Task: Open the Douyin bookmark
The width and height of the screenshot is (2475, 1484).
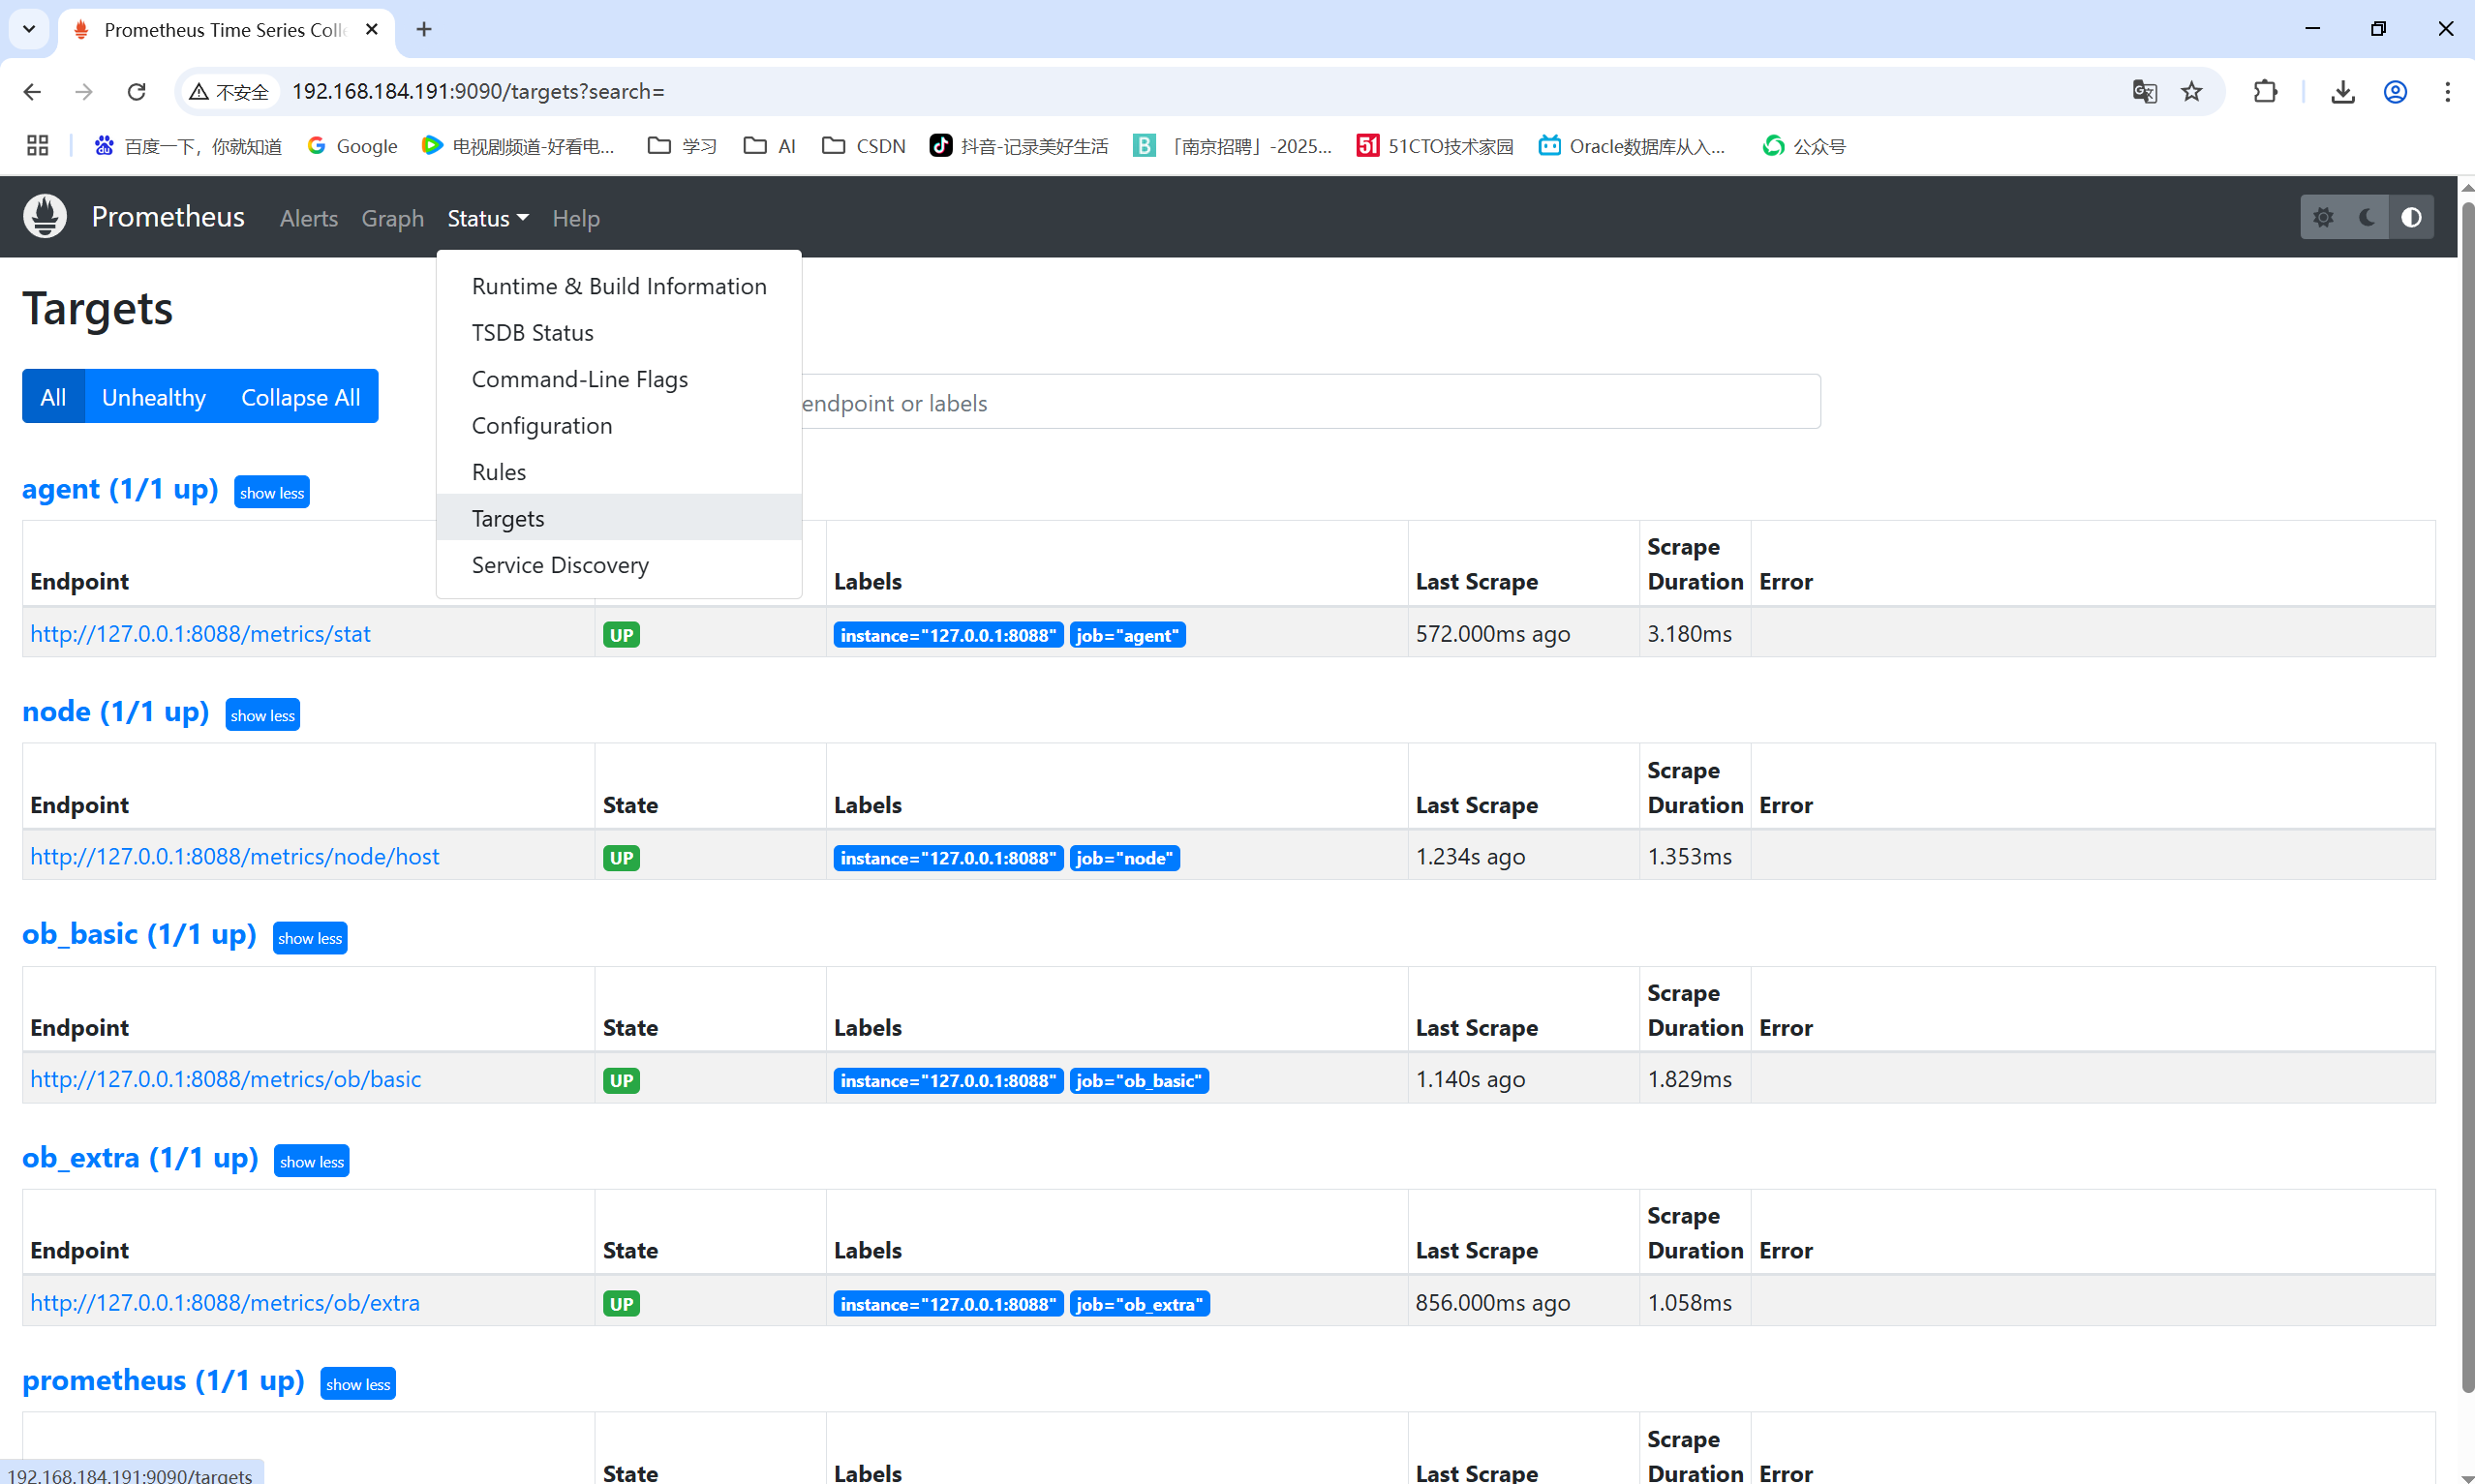Action: (1019, 146)
